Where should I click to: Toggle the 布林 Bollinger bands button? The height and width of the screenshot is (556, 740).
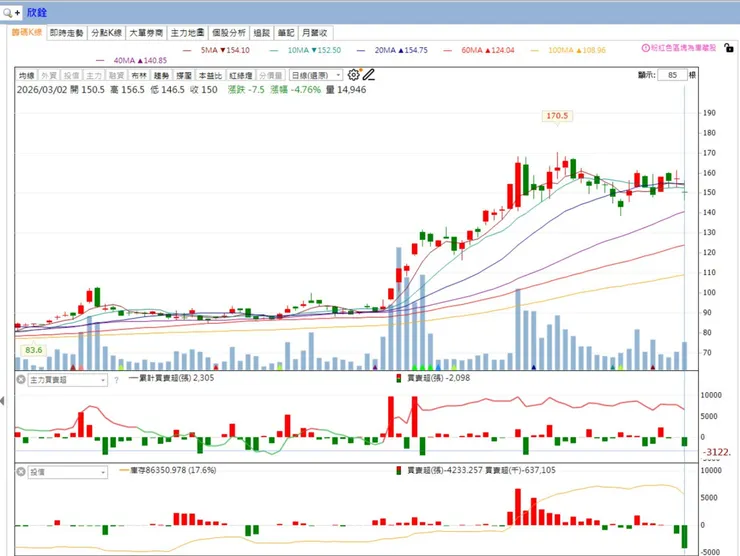139,76
